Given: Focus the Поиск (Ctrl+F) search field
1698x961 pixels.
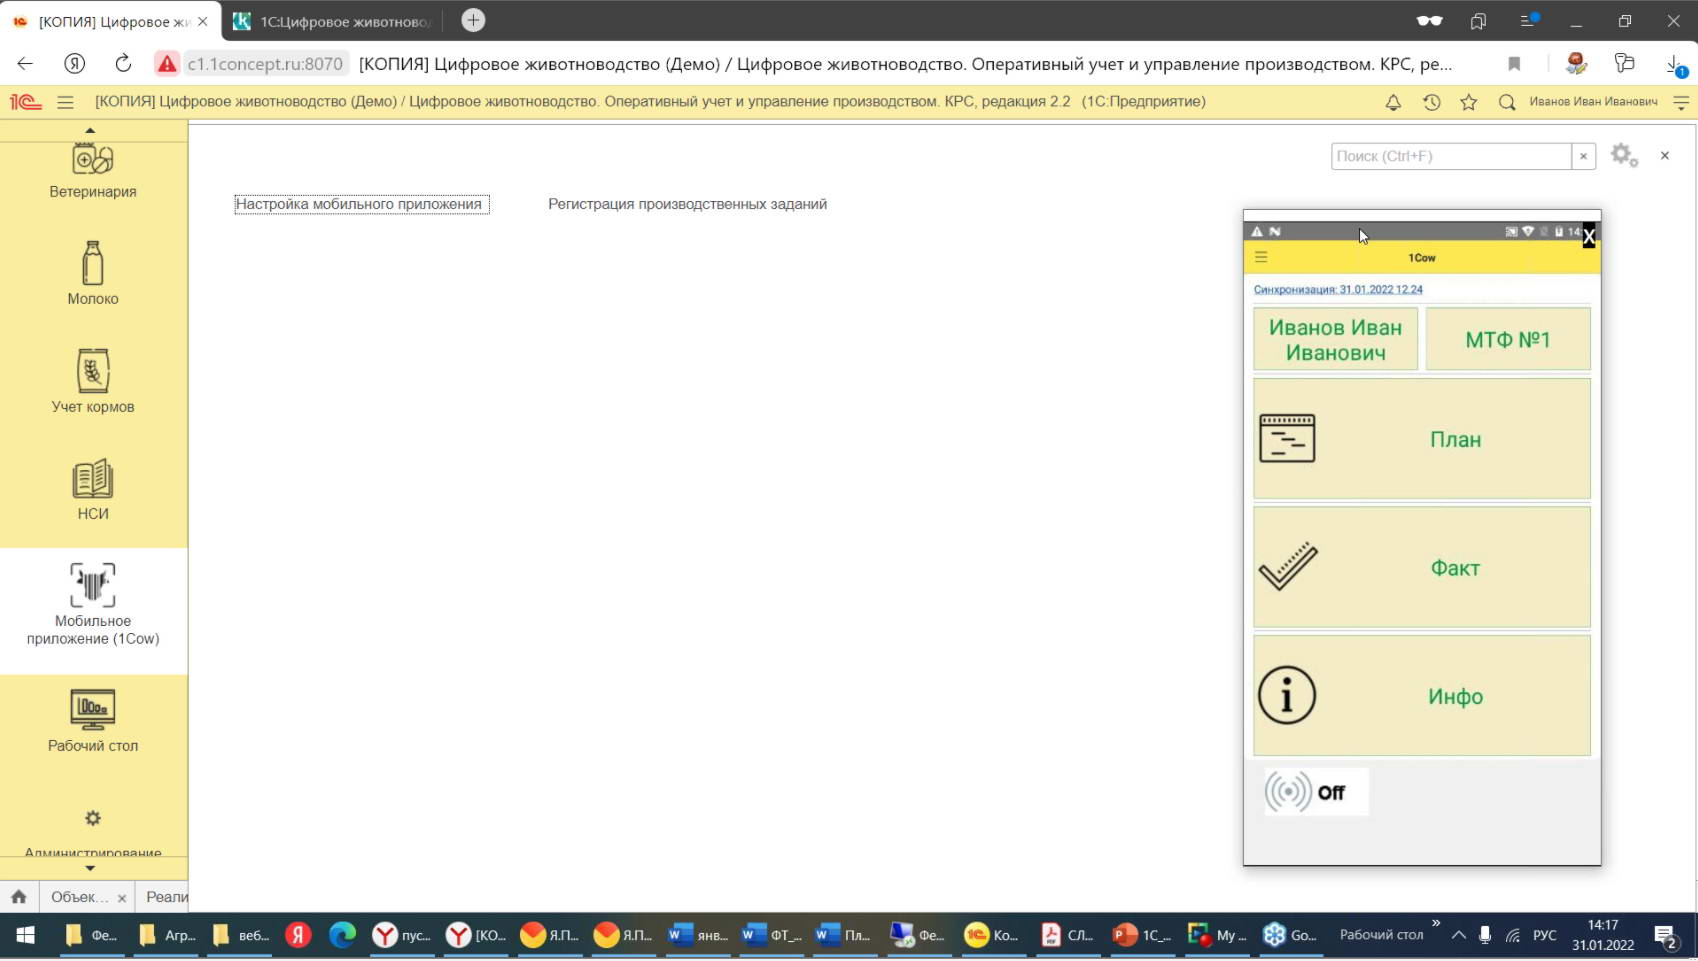Looking at the screenshot, I should (x=1451, y=156).
